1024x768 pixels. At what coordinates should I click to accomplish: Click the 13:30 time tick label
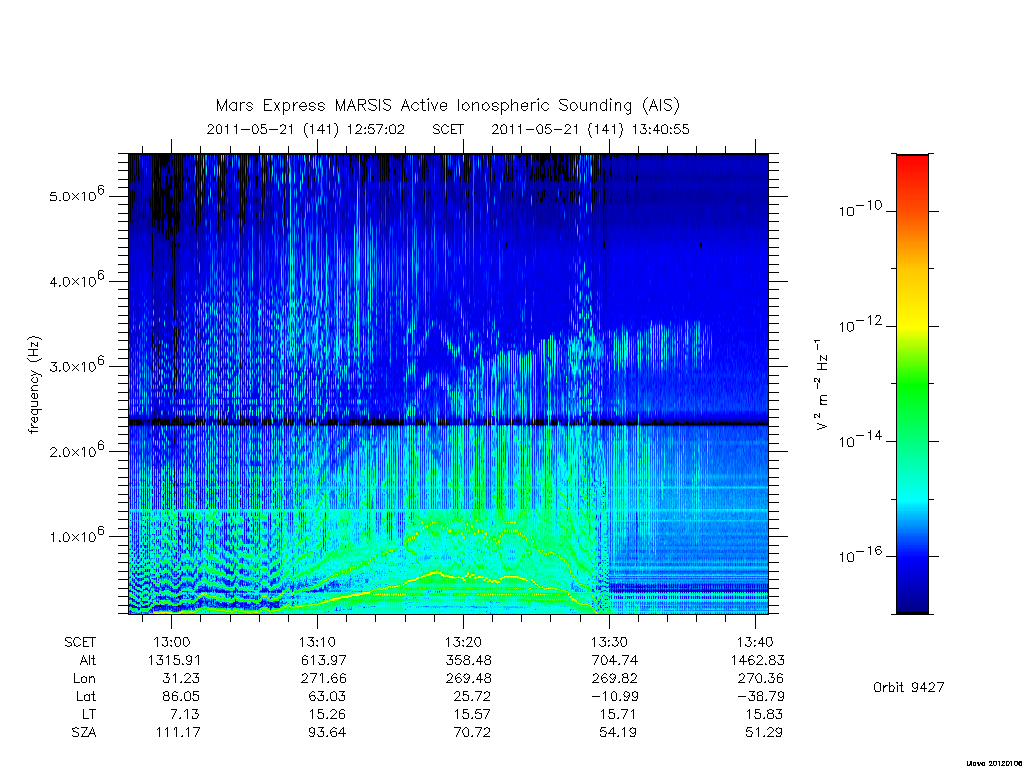click(609, 642)
